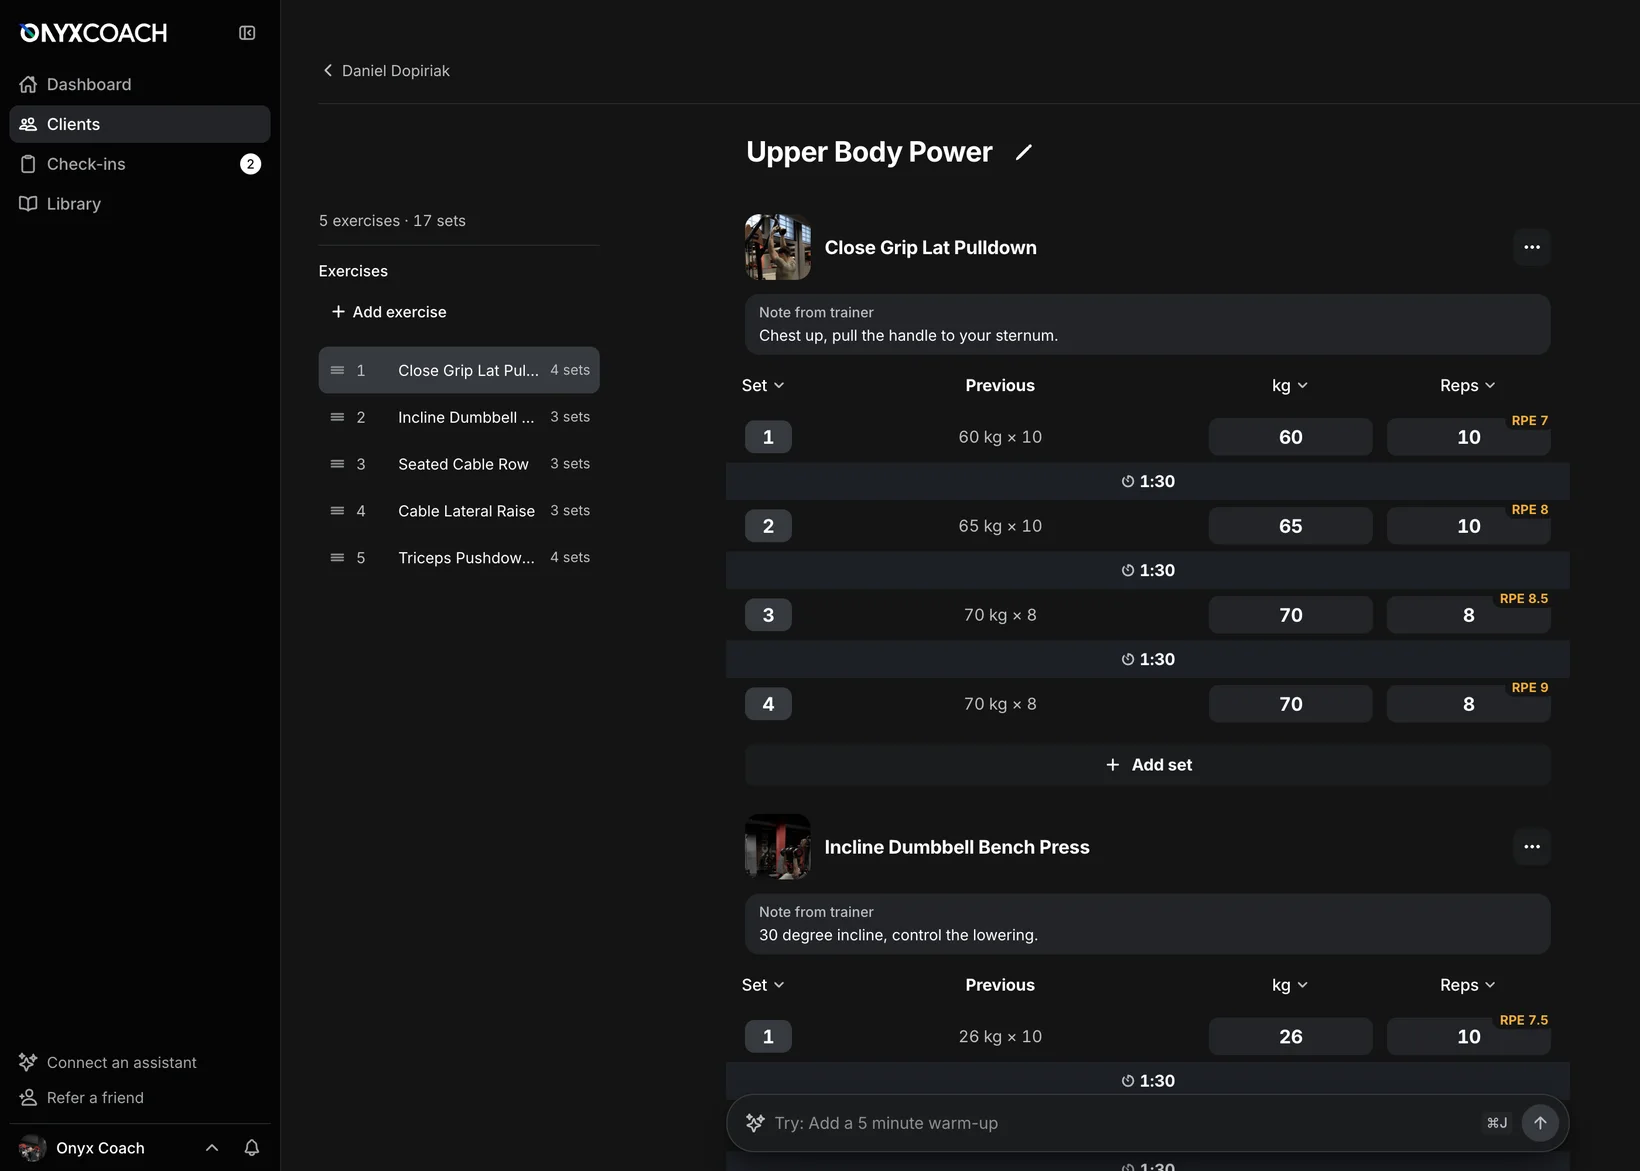
Task: Click reps field with RPE 8.5
Action: coord(1468,615)
